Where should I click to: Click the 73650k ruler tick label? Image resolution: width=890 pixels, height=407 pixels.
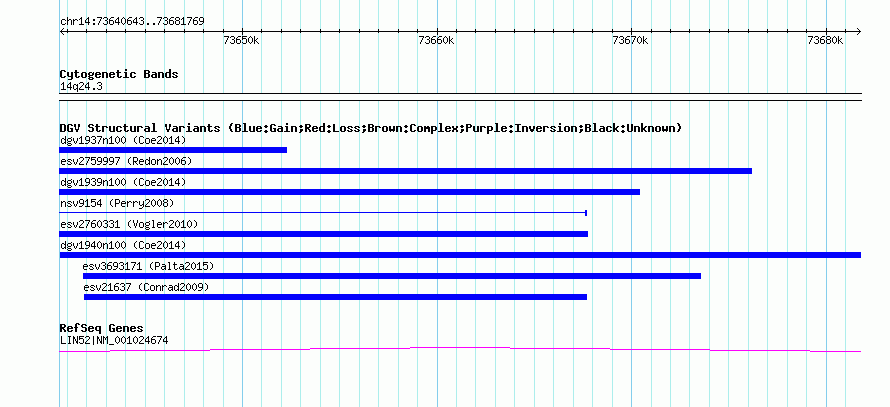pos(242,40)
